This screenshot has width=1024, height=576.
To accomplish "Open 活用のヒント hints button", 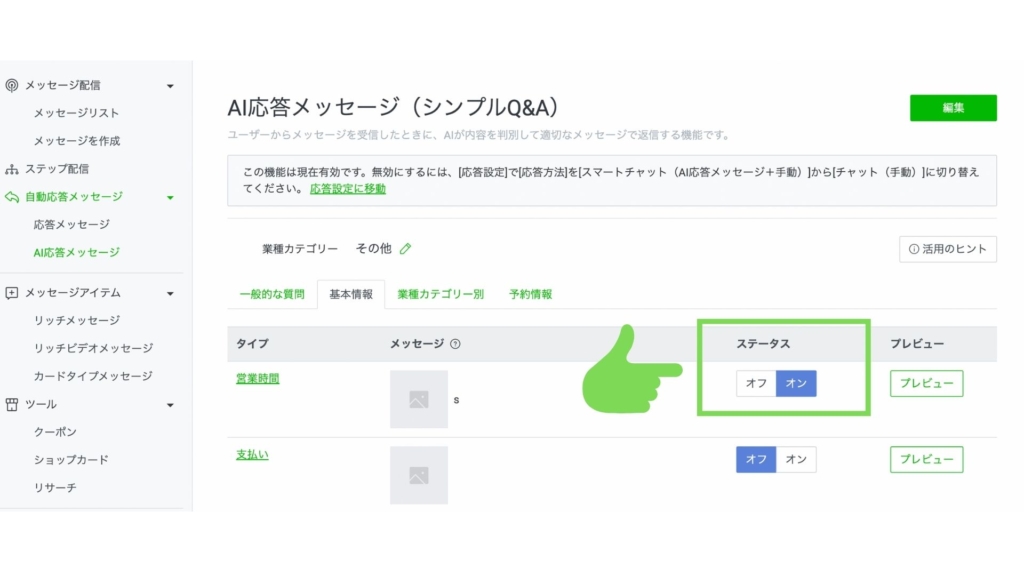I will point(947,249).
